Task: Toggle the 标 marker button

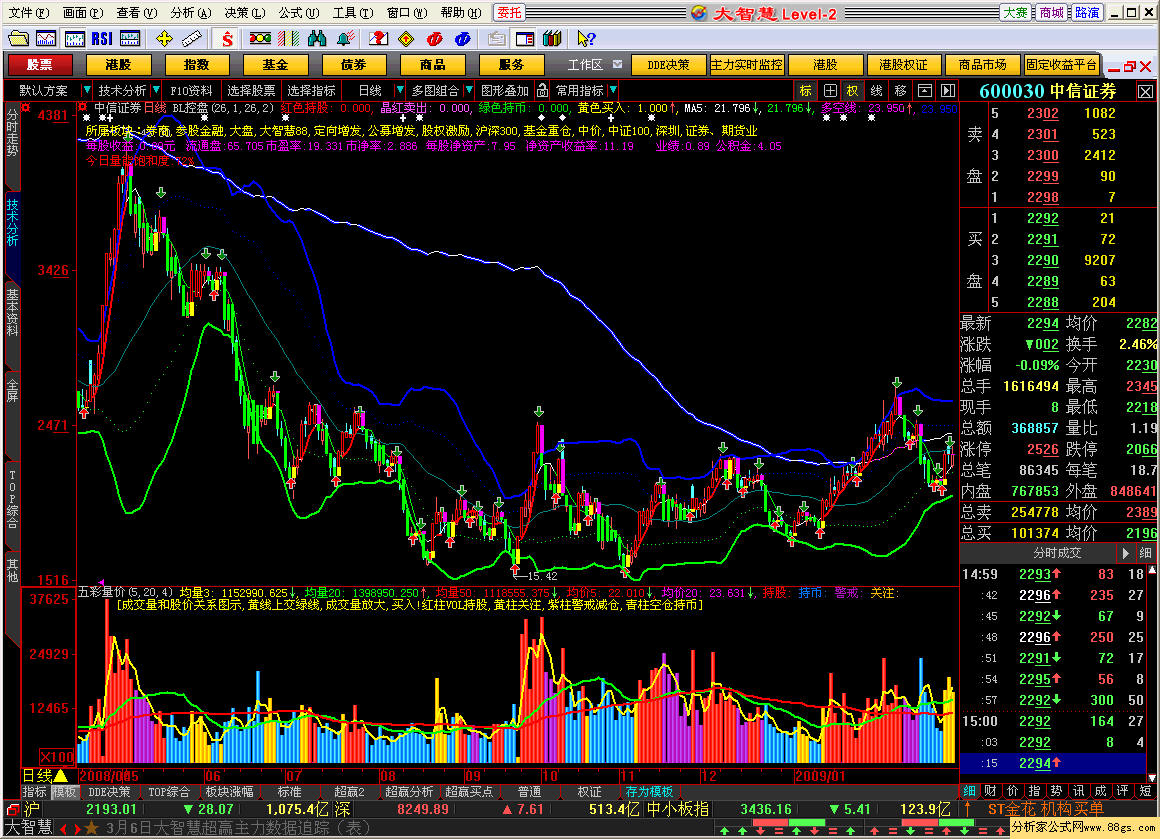Action: pos(806,90)
